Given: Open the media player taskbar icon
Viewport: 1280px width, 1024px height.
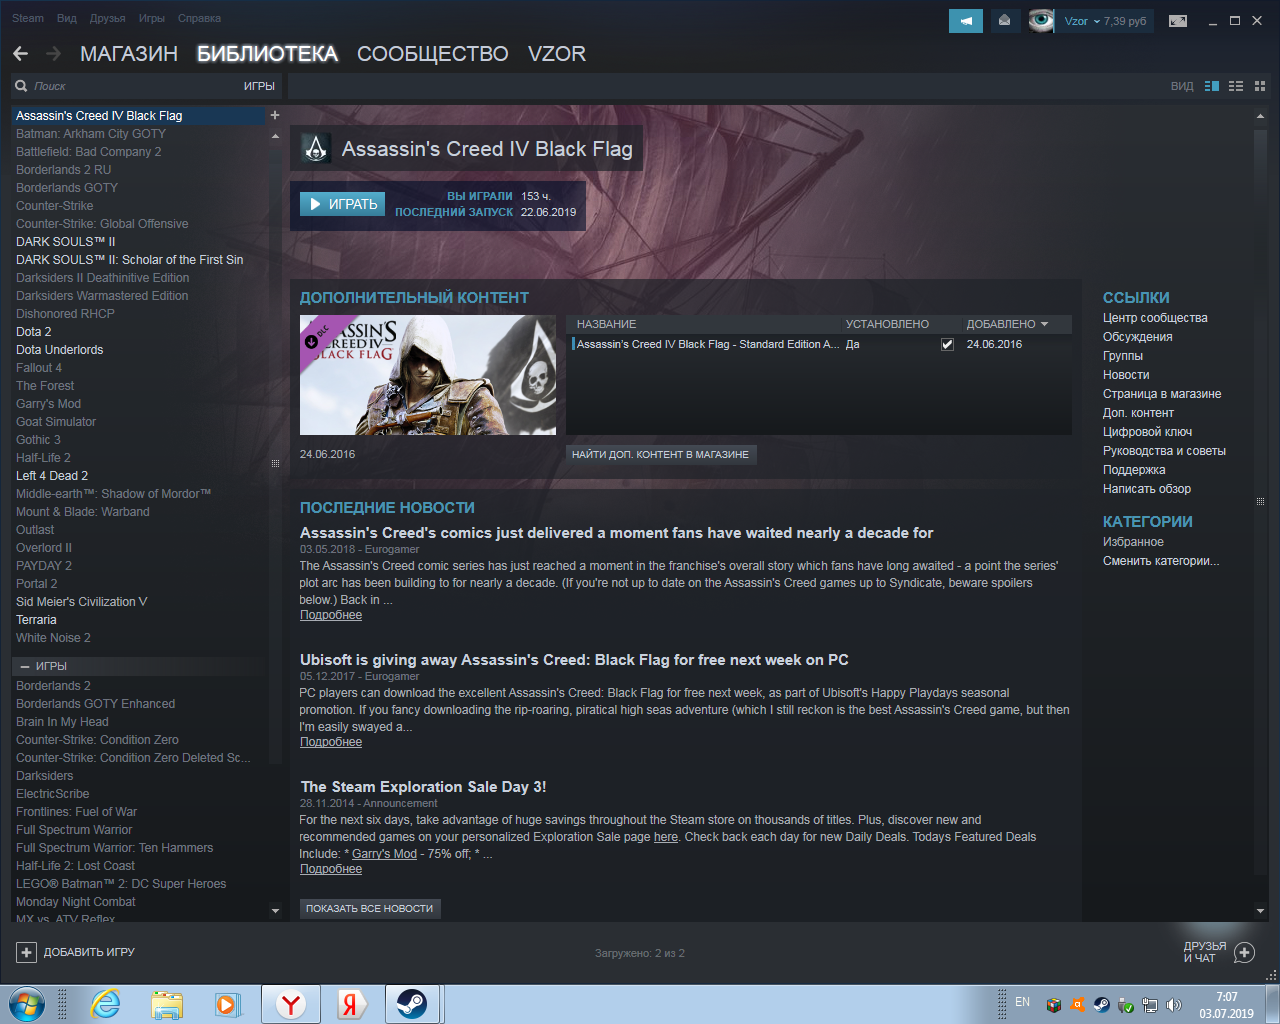Looking at the screenshot, I should click(228, 1004).
